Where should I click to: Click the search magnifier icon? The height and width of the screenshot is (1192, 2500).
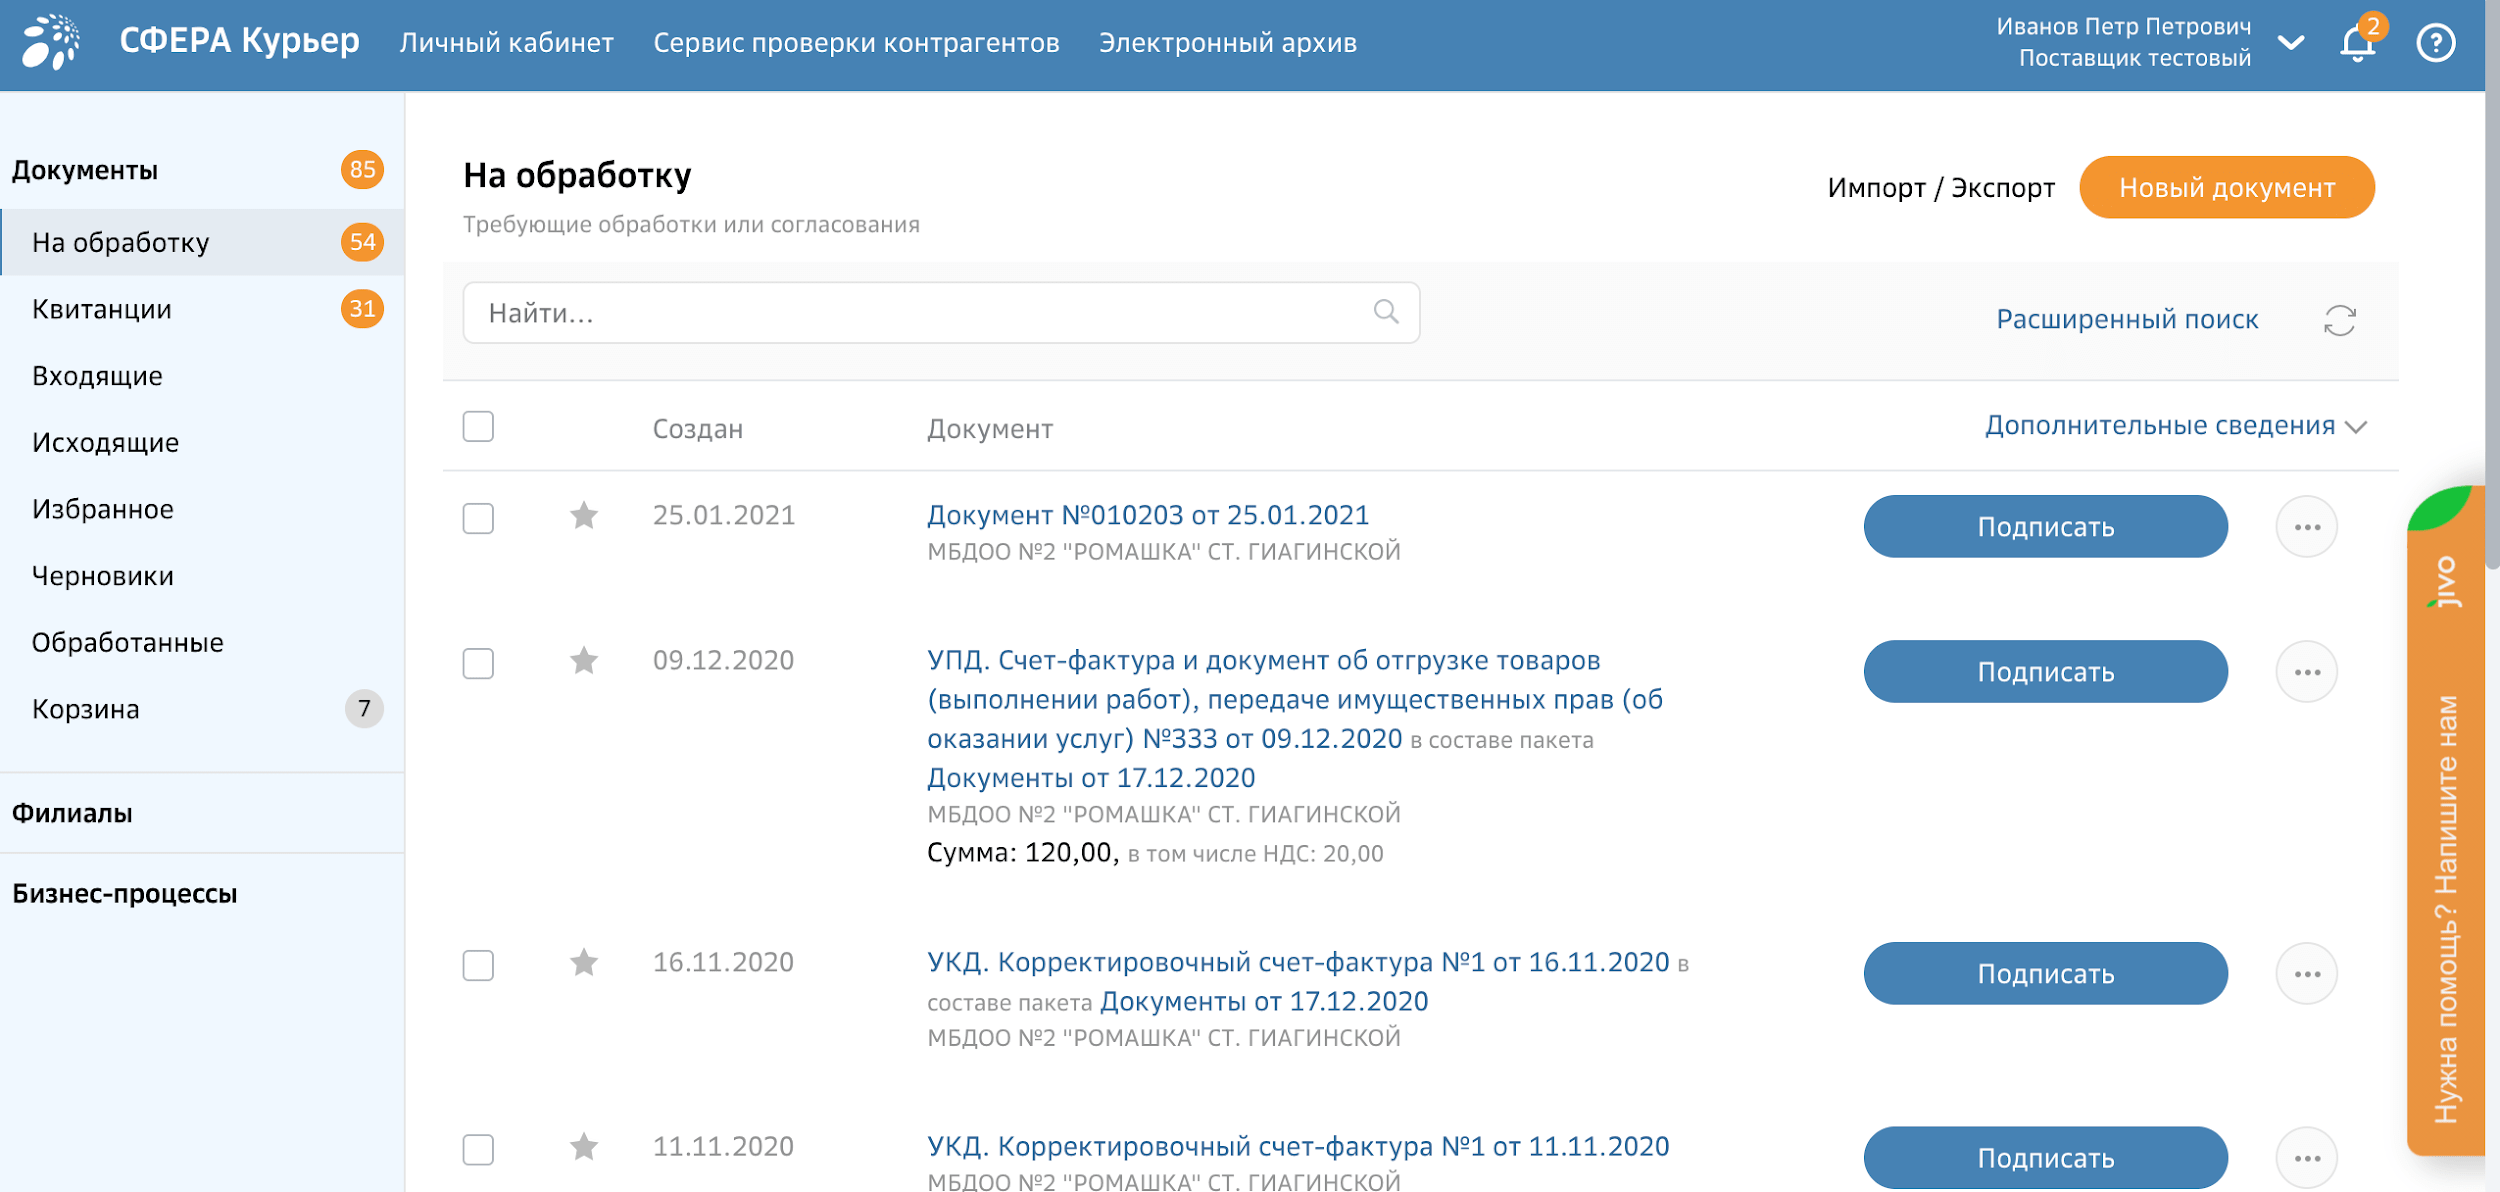(1386, 312)
